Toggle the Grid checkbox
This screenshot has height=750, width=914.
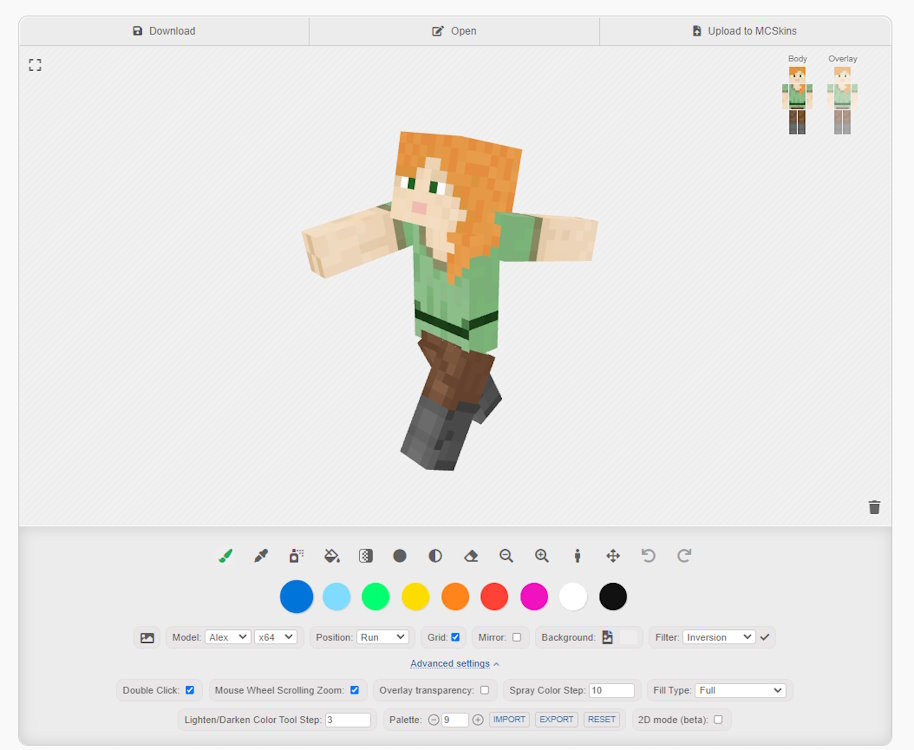tap(455, 637)
